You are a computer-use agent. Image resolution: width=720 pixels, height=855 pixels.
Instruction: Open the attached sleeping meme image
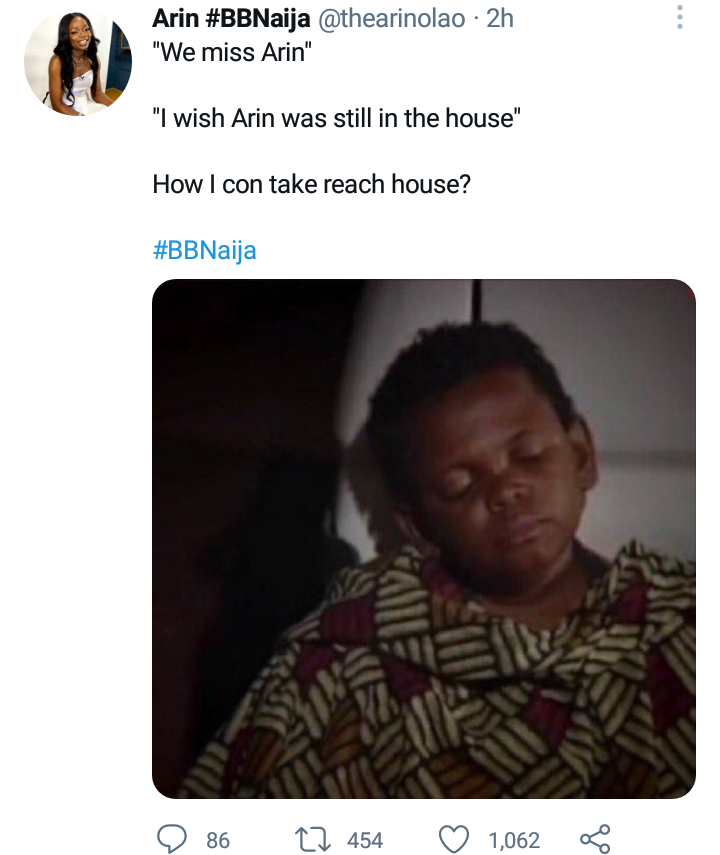click(x=424, y=539)
